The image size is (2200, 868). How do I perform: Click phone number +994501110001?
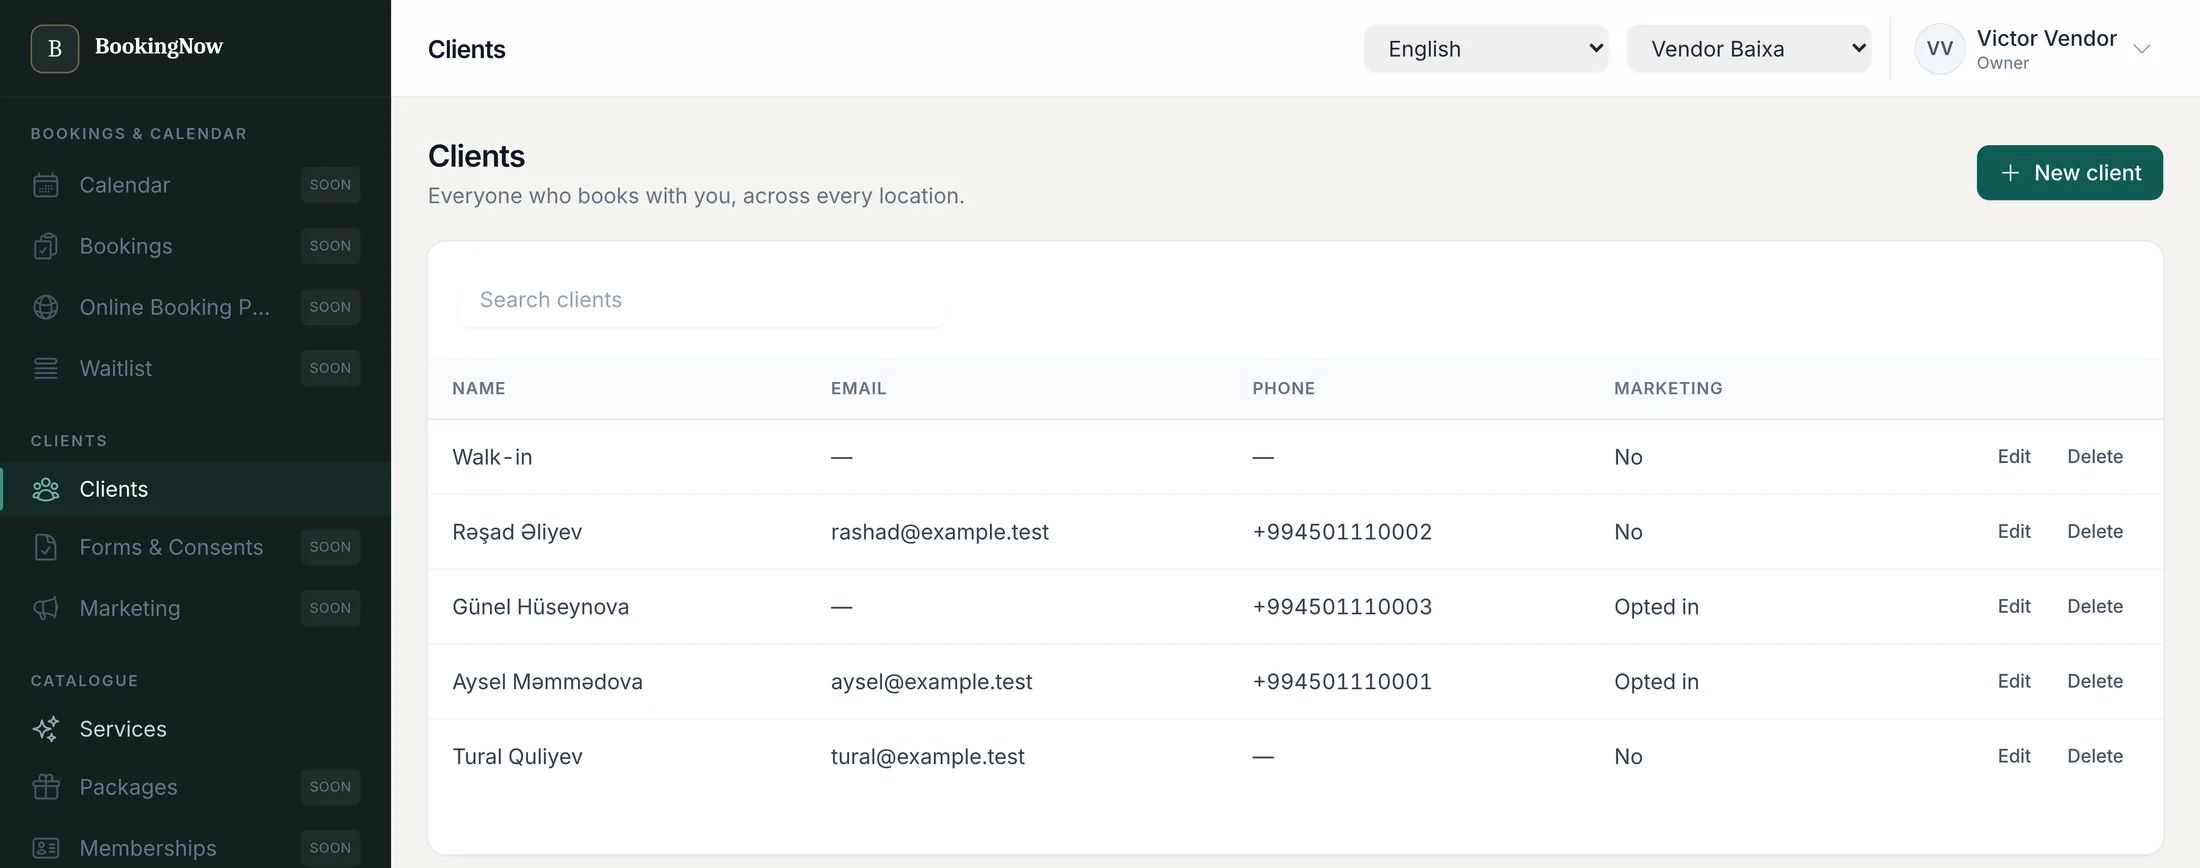(x=1342, y=682)
